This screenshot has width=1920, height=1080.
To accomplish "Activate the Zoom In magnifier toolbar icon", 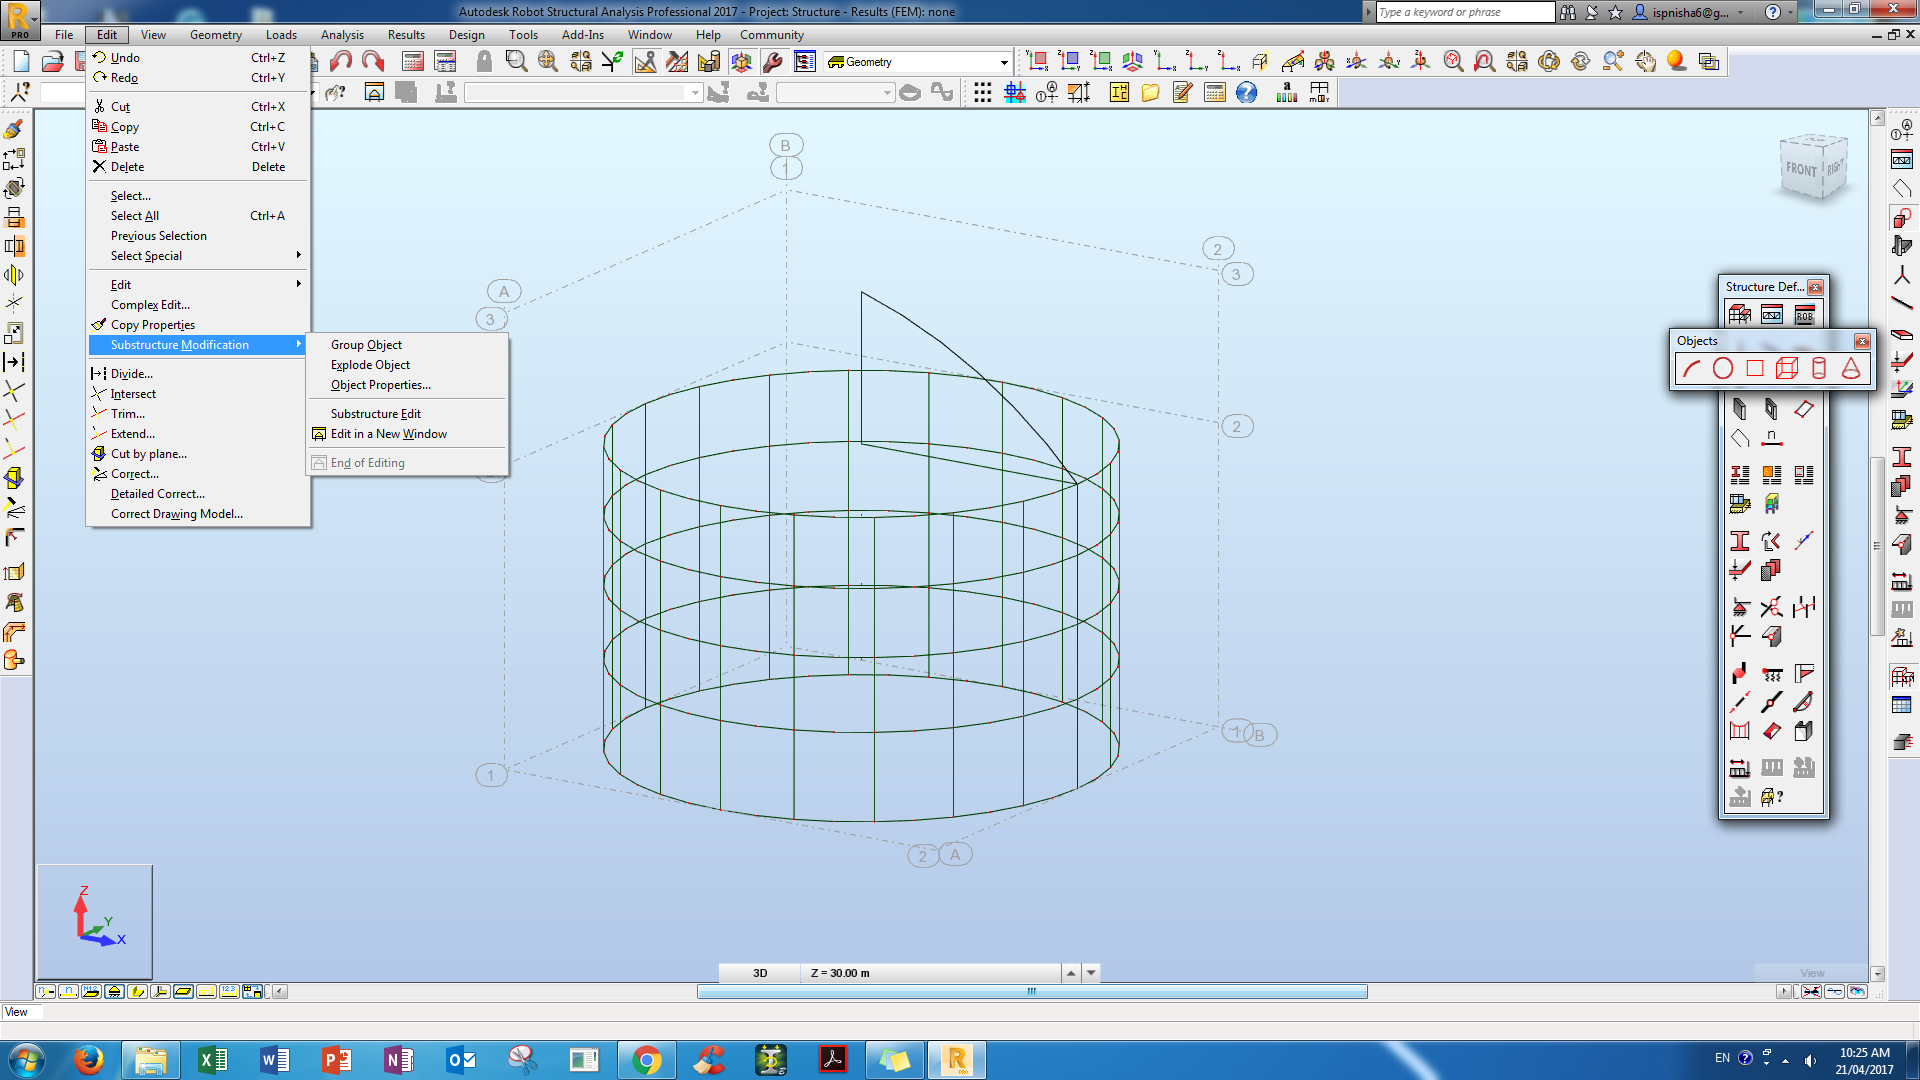I will click(1611, 61).
